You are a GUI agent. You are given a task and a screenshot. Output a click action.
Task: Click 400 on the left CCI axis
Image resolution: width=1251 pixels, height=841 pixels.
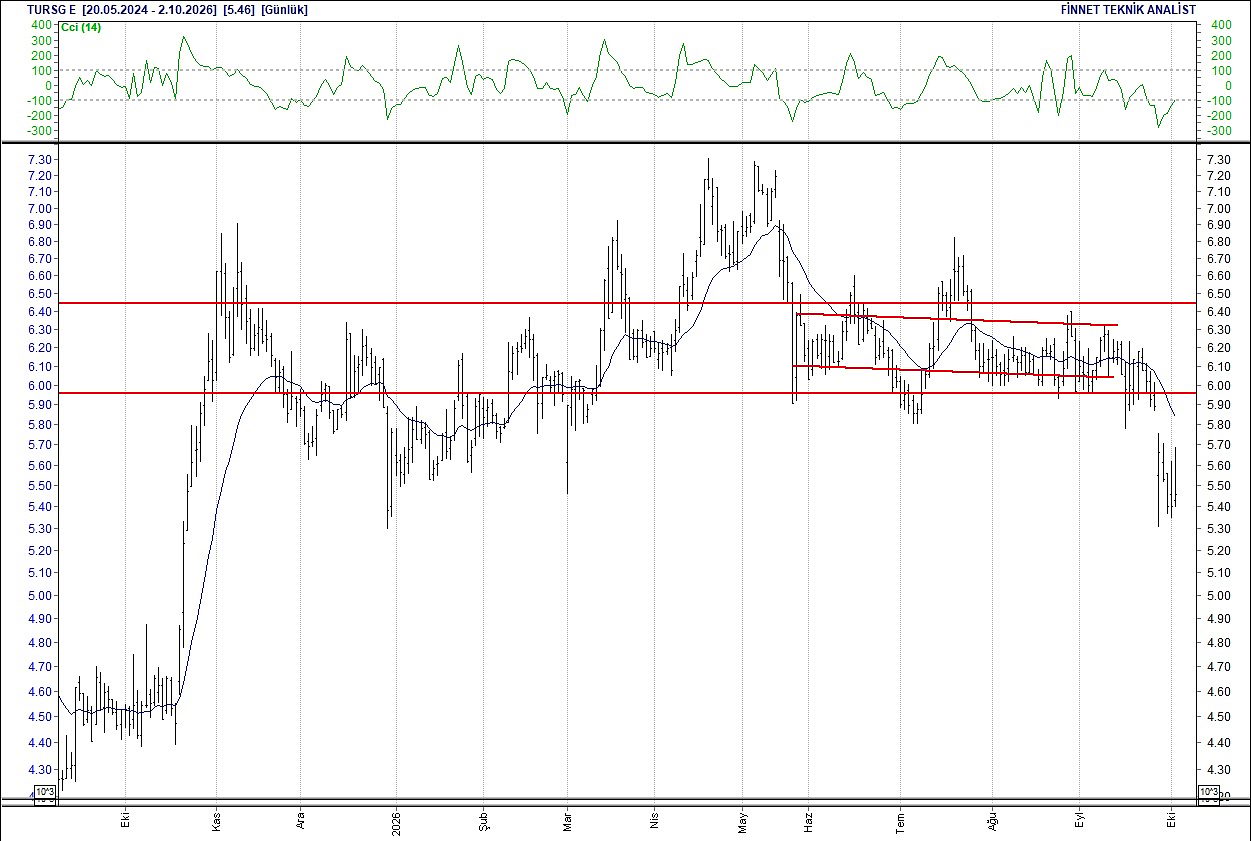pos(41,25)
